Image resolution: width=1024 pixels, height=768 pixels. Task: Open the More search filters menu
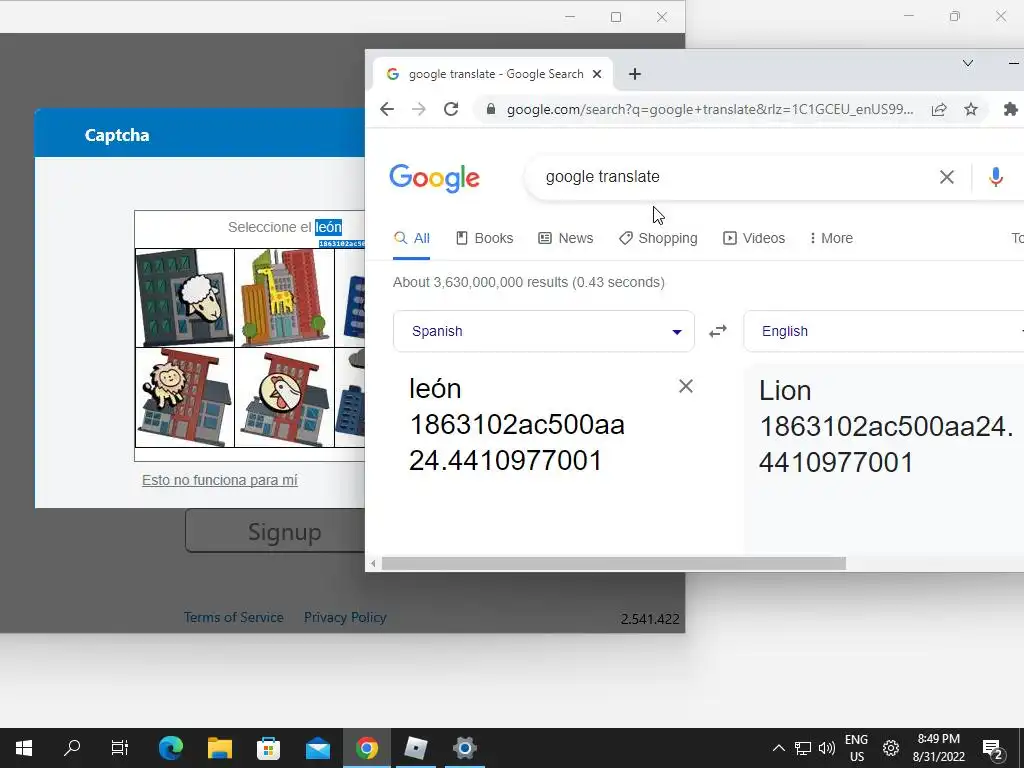point(831,238)
